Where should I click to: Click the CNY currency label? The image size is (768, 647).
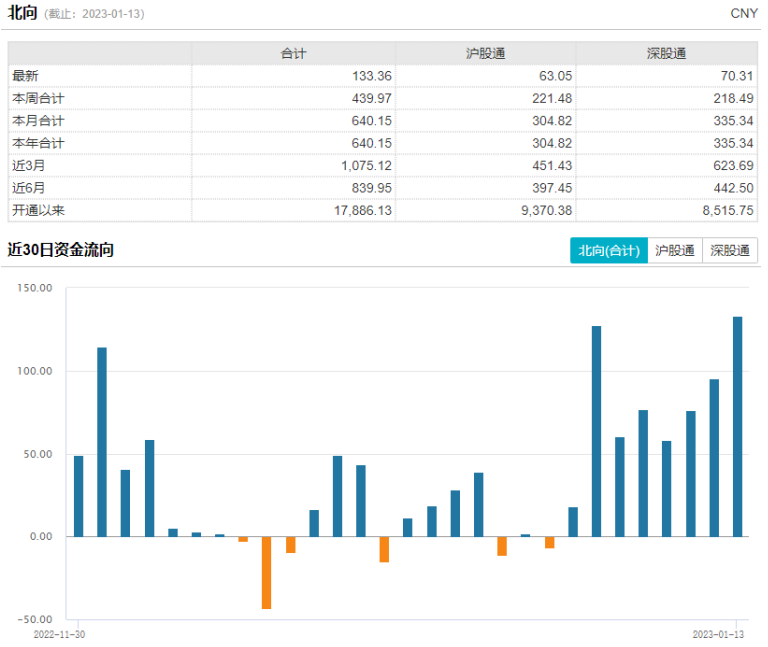click(744, 13)
